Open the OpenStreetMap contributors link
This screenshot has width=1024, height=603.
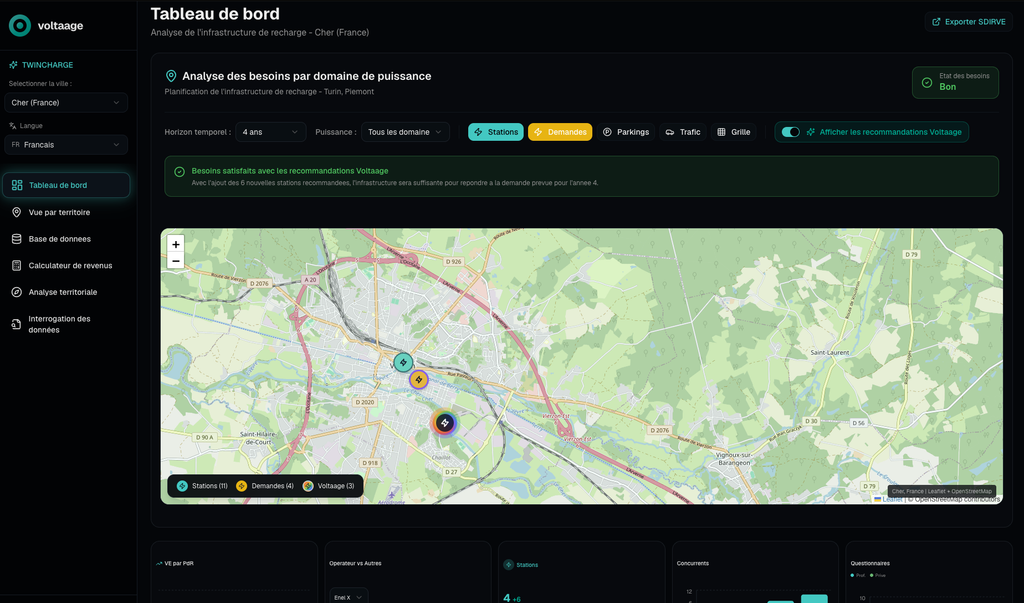point(957,500)
